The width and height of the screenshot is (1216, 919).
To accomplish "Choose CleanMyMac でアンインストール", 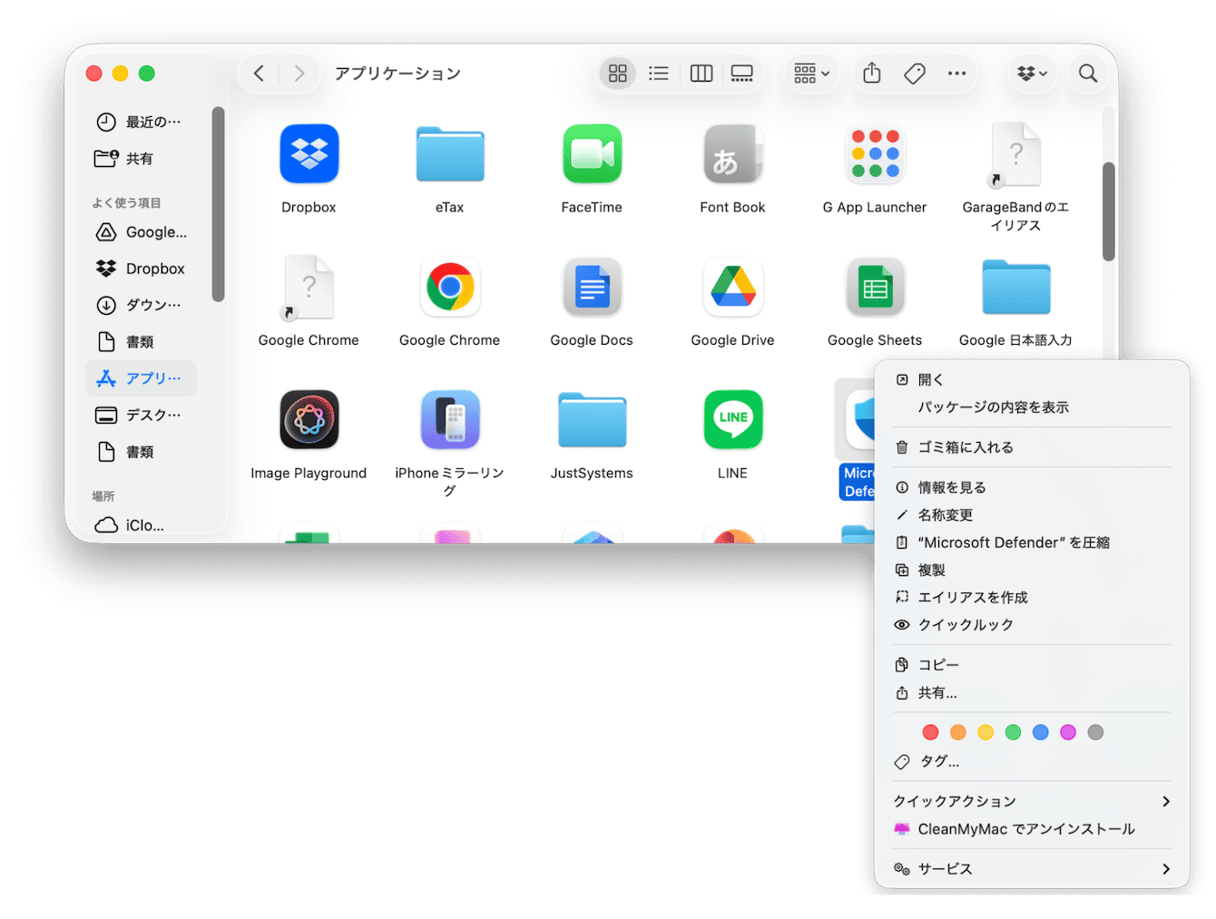I will [1032, 829].
